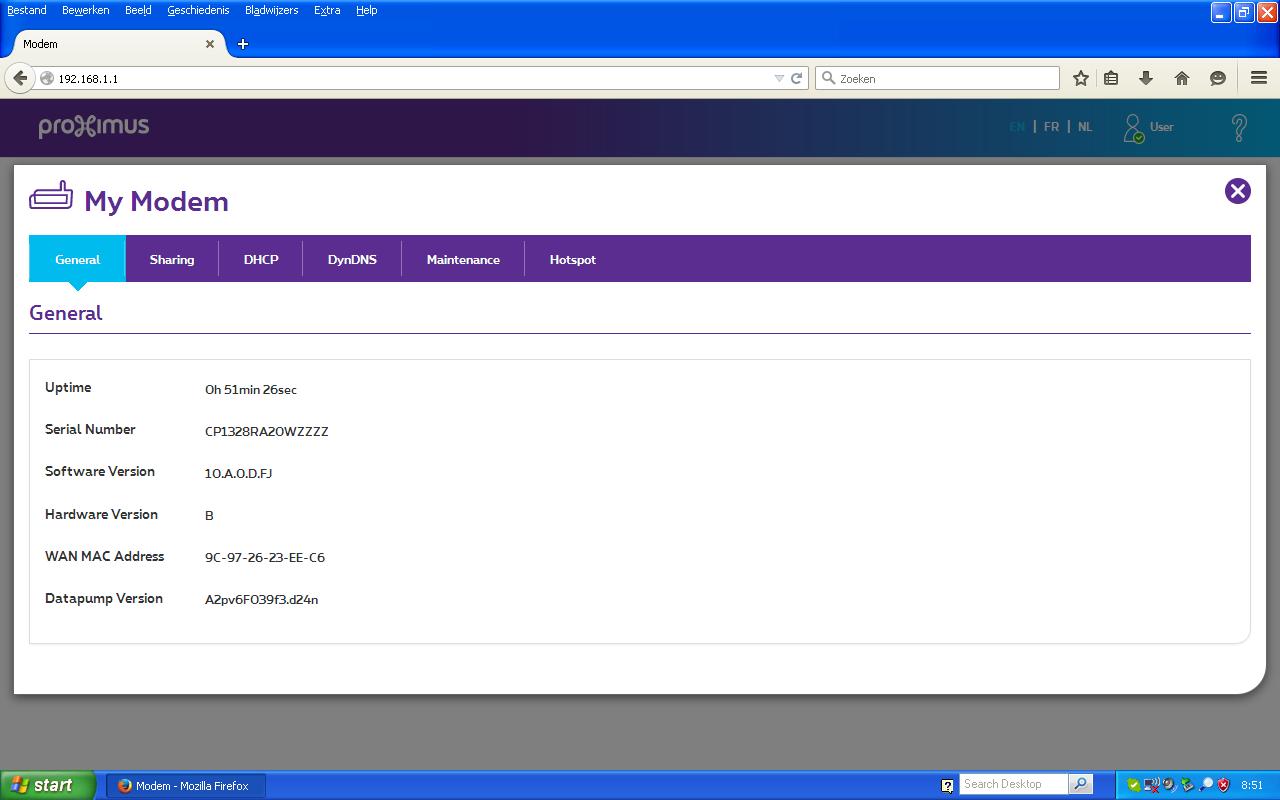The width and height of the screenshot is (1280, 800).
Task: Switch to the Sharing tab
Action: pos(172,259)
